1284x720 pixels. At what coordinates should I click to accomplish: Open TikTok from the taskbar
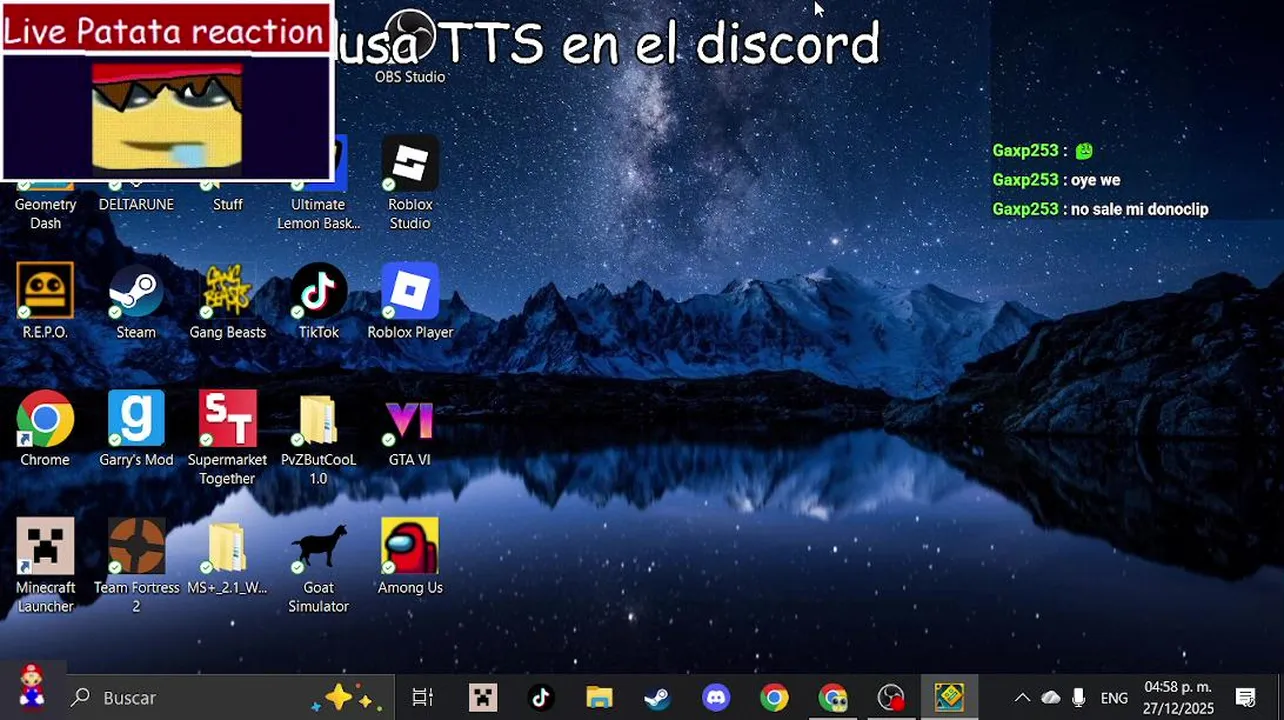coord(541,698)
